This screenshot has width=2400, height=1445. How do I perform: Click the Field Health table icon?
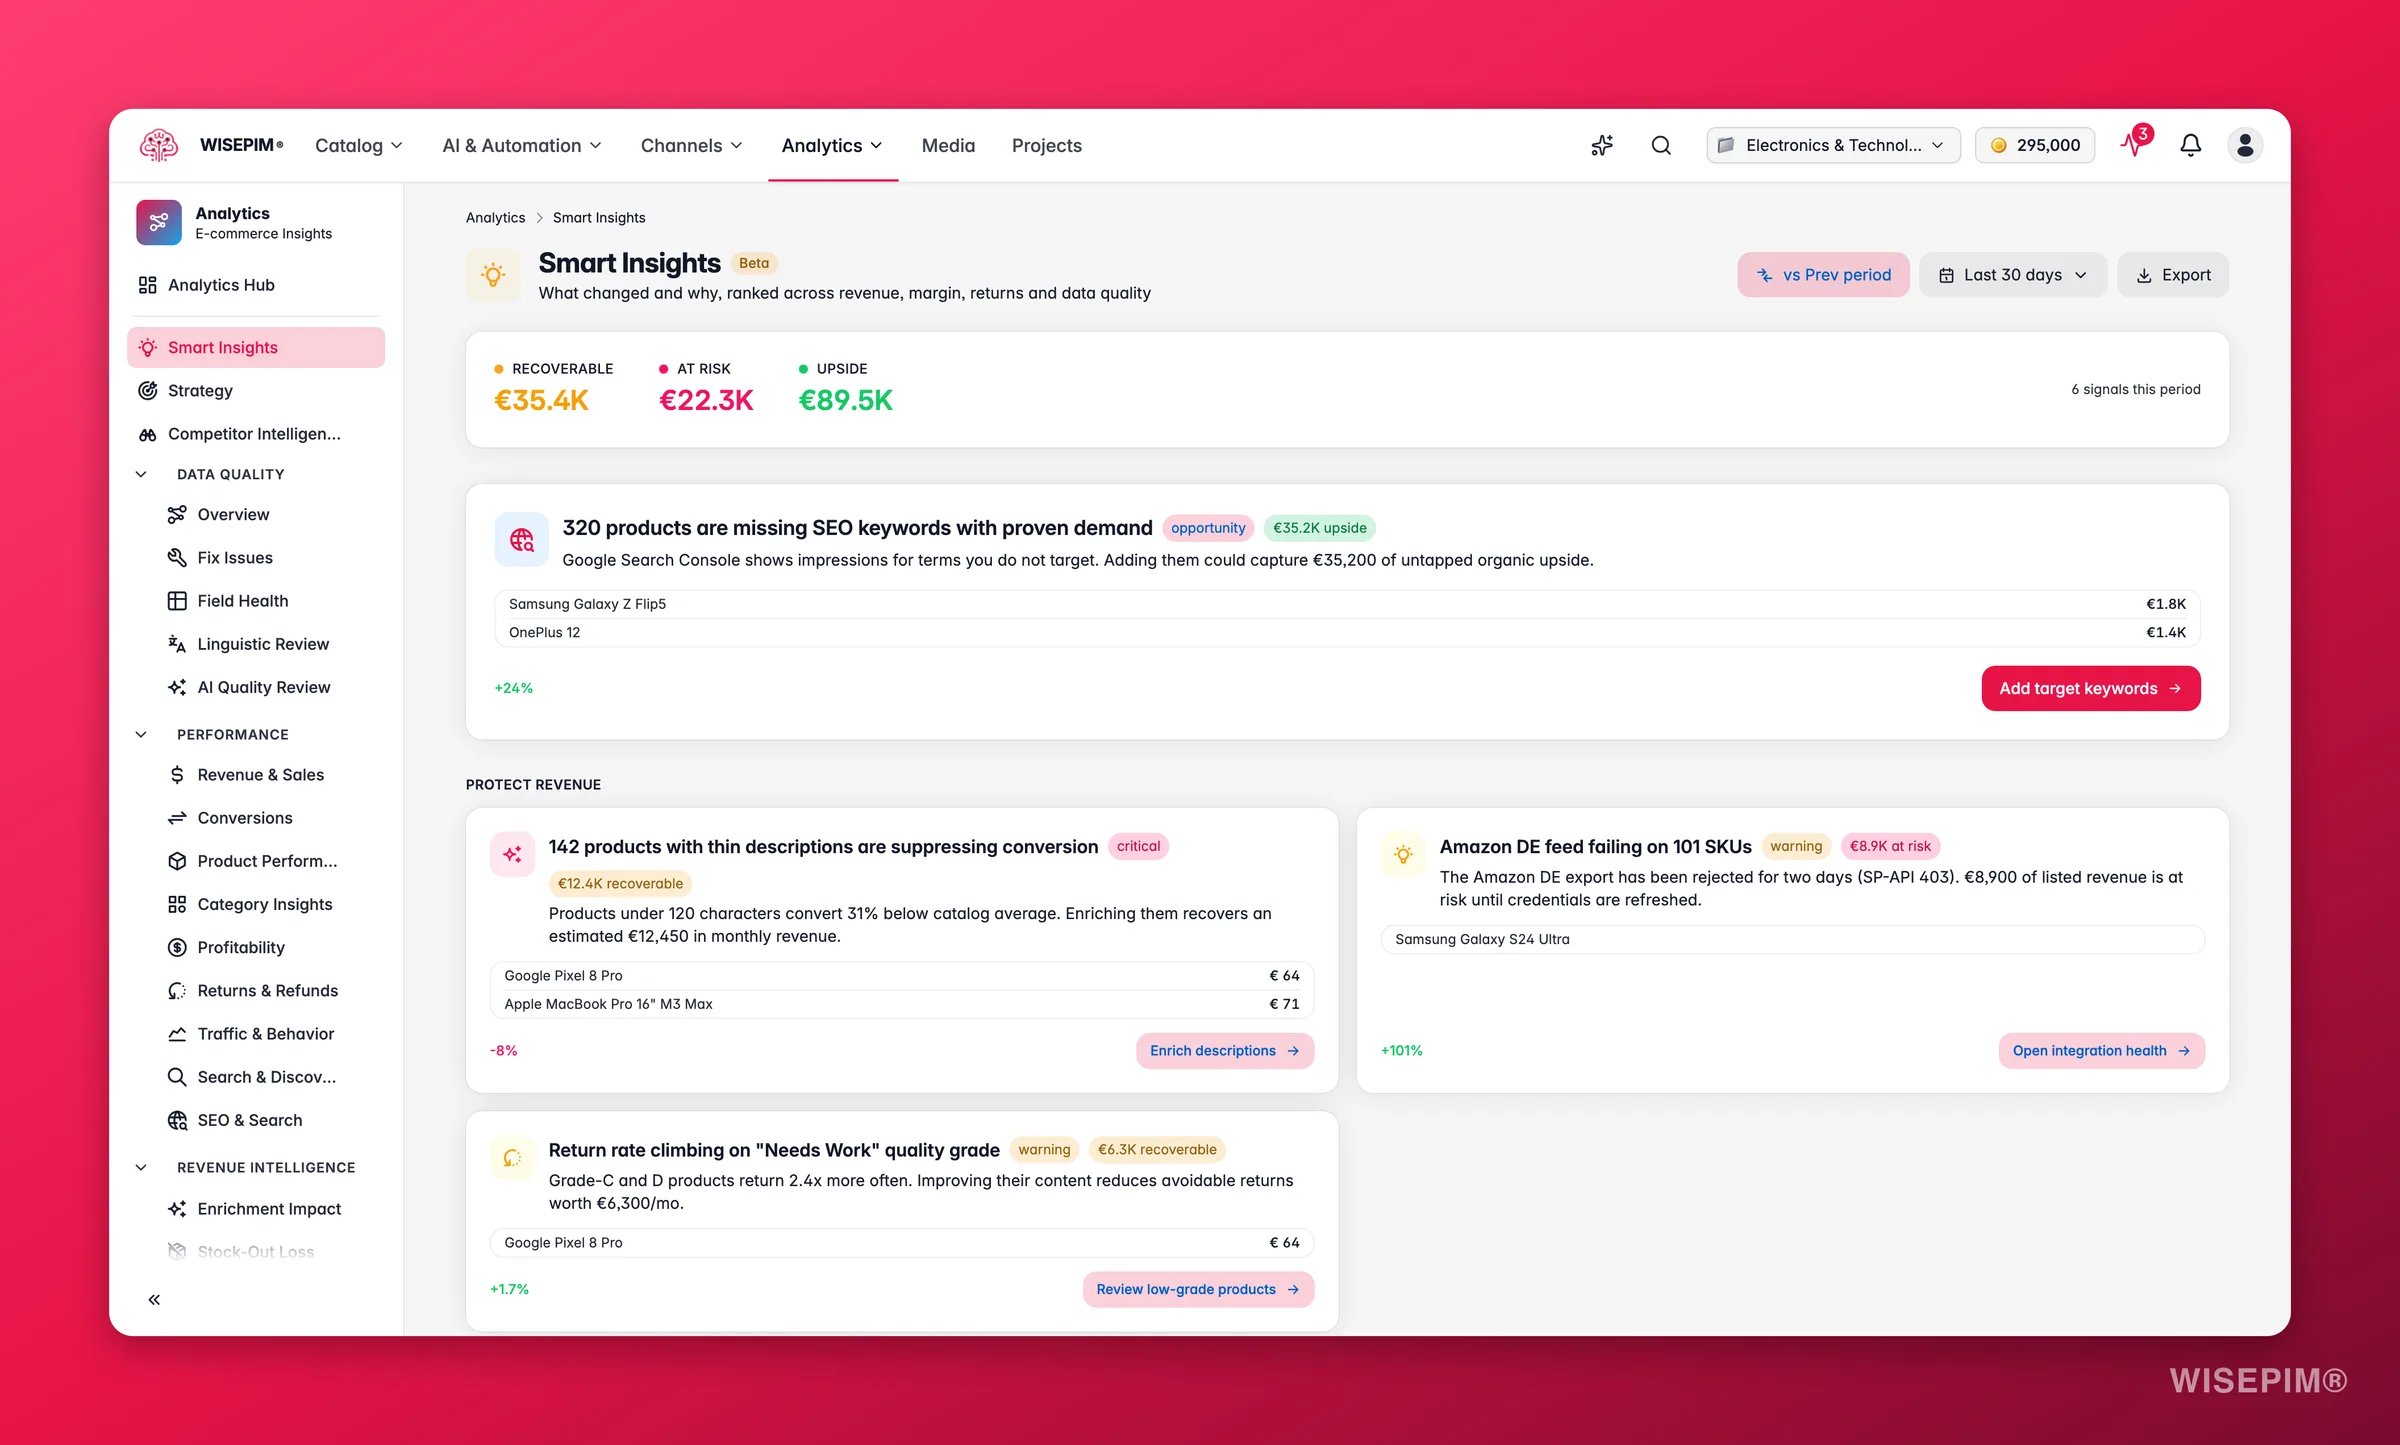[177, 601]
